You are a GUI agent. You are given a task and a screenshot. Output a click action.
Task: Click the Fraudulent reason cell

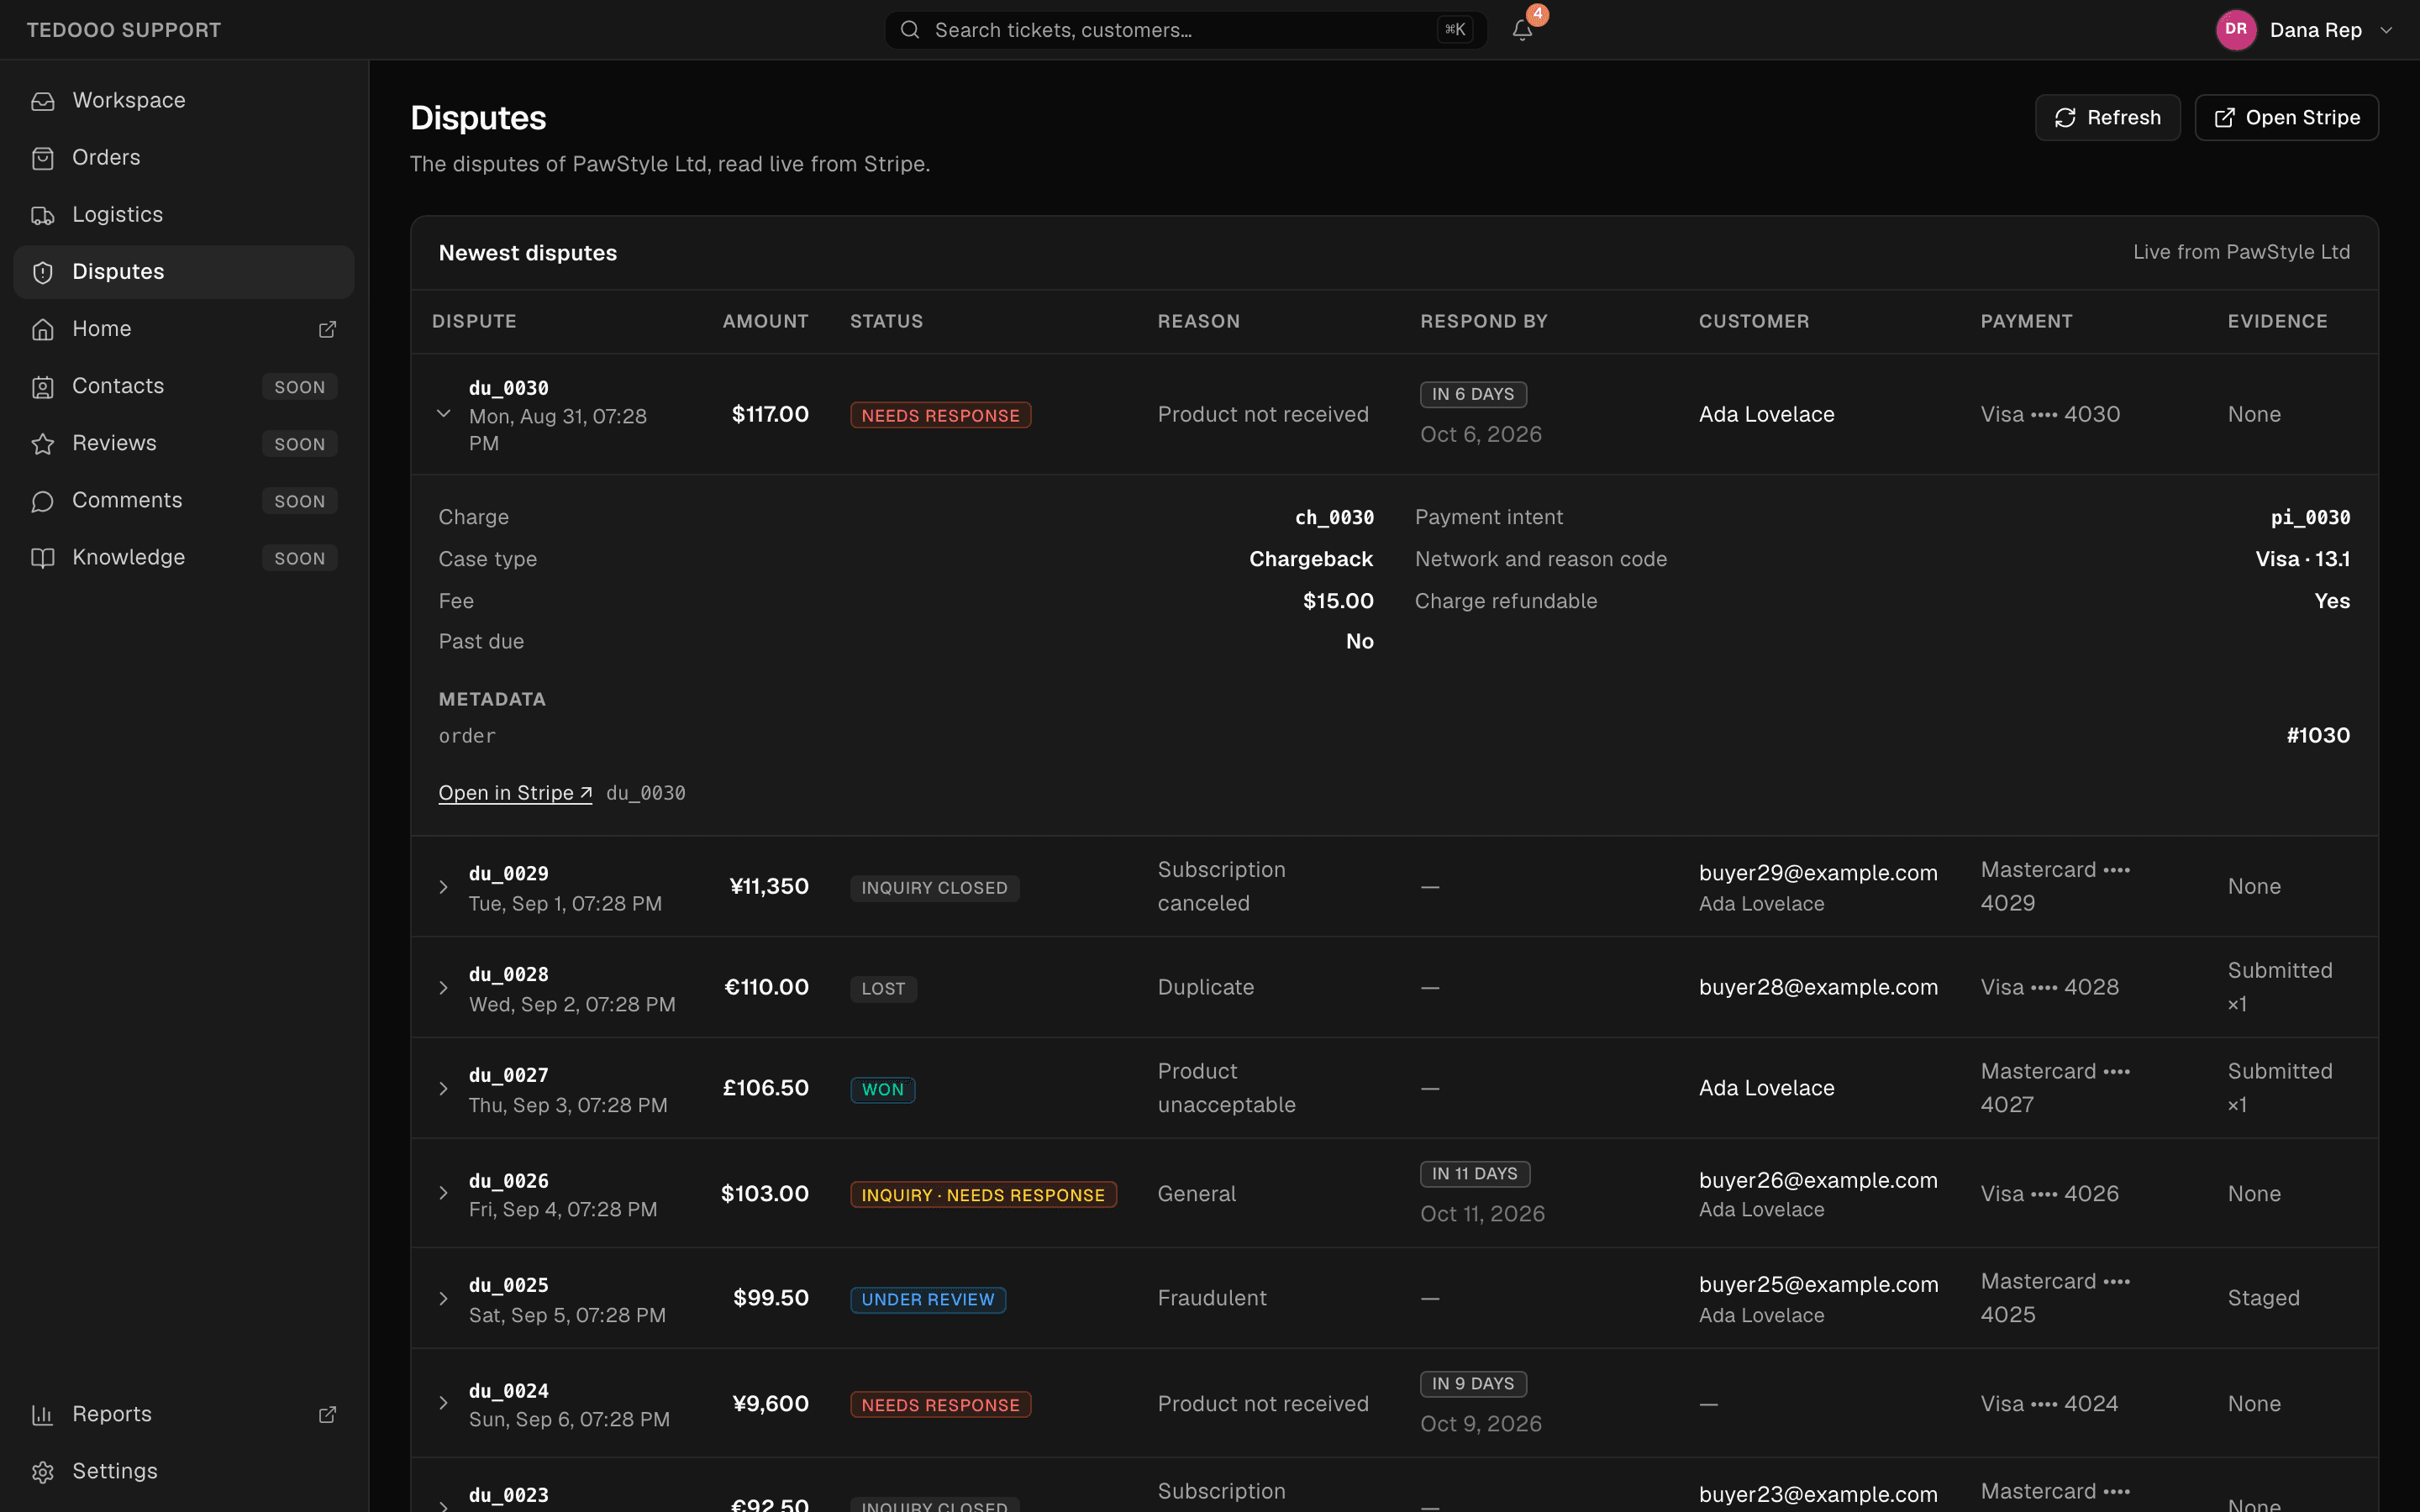(x=1212, y=1298)
